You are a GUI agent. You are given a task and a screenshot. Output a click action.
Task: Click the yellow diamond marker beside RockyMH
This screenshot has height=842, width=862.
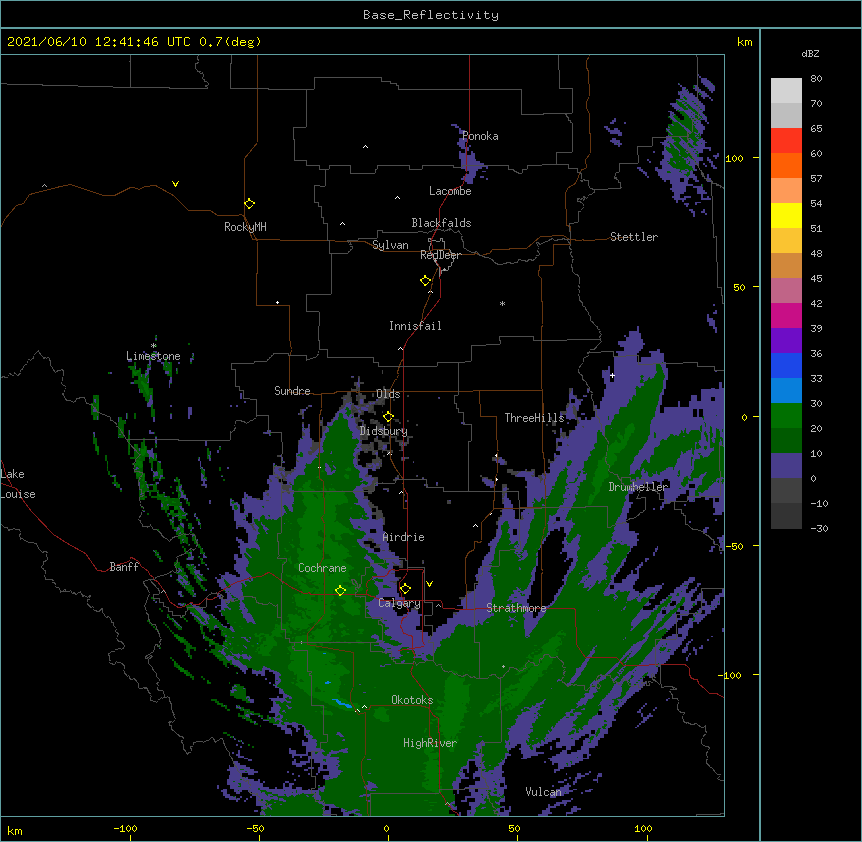(x=249, y=204)
